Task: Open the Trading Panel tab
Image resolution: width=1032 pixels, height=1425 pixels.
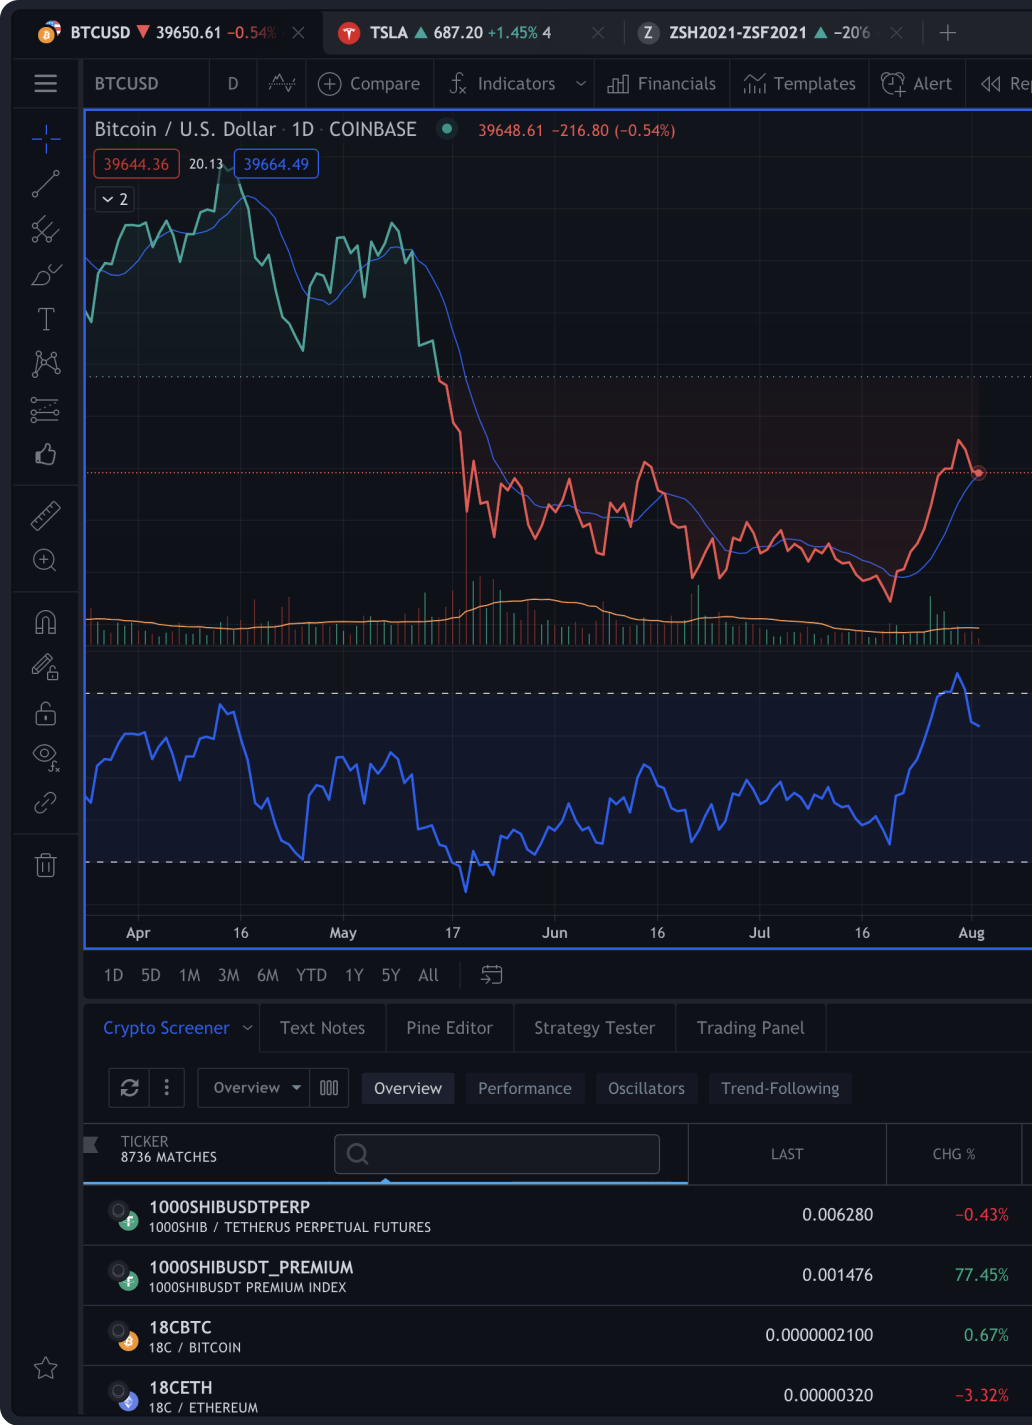Action: click(750, 1028)
